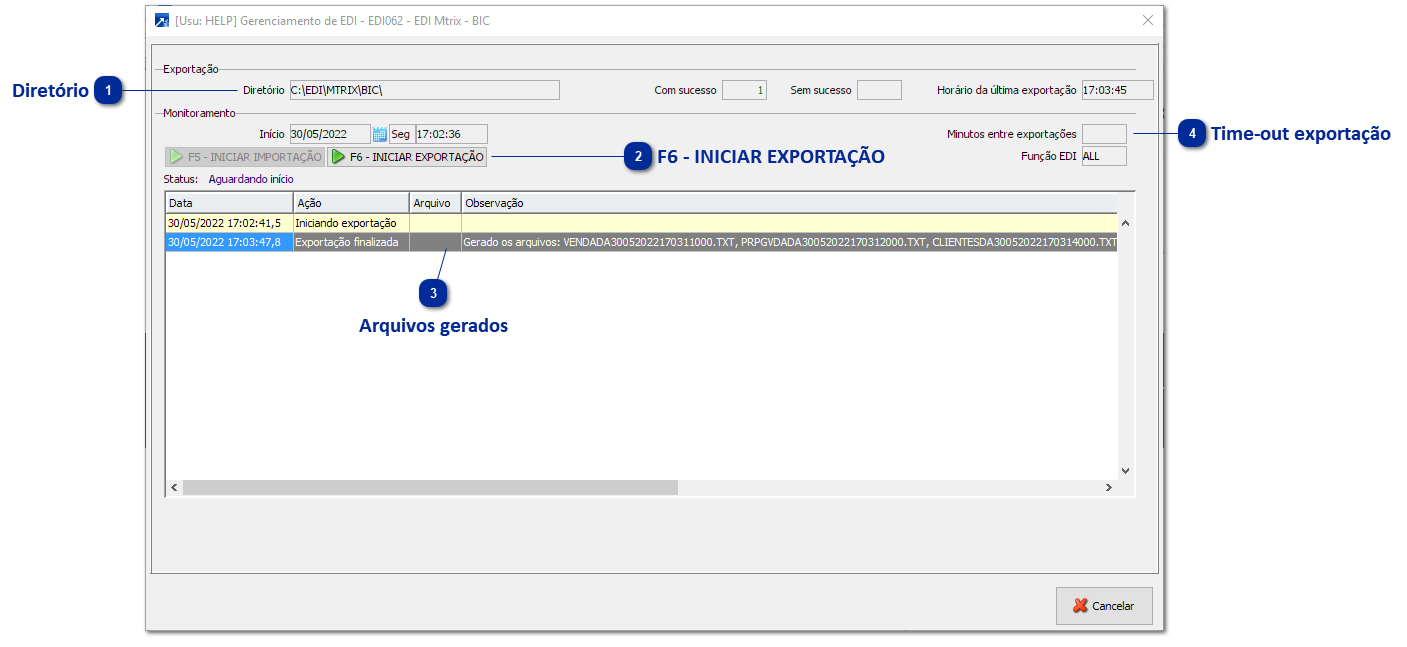Click the right arrow of the horizontal scrollbar
Viewport: 1407px width, 647px height.
click(x=1109, y=487)
